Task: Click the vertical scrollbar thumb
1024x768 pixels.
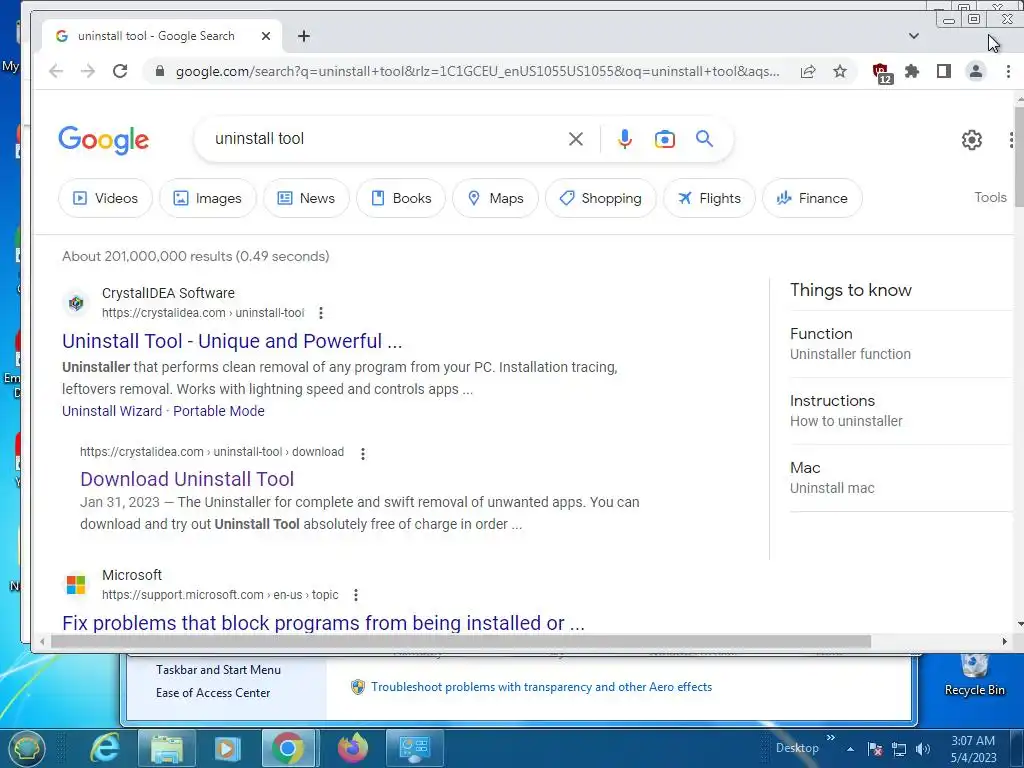Action: click(1019, 157)
